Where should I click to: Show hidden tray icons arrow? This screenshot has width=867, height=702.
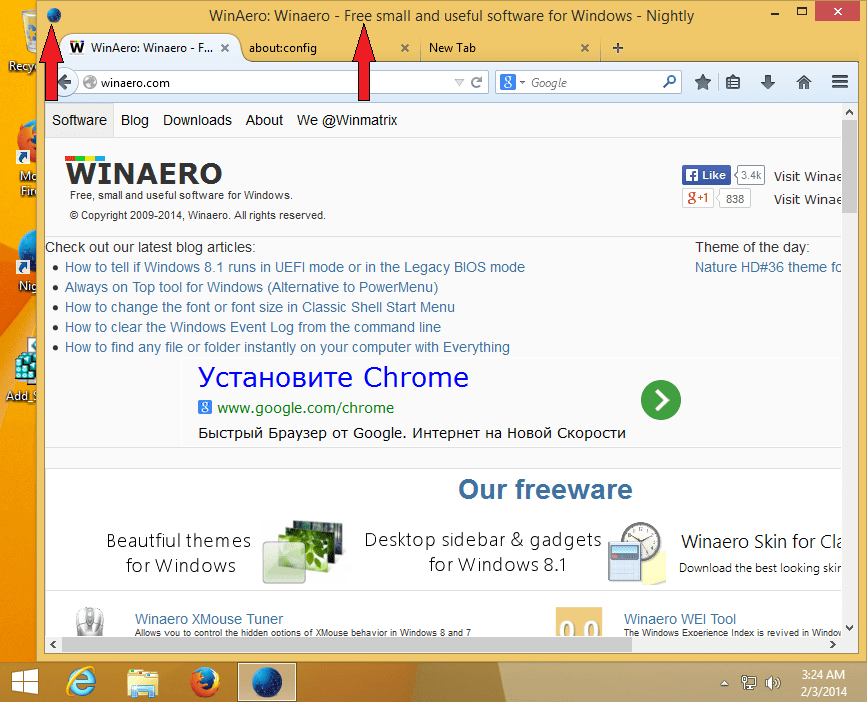click(x=724, y=684)
